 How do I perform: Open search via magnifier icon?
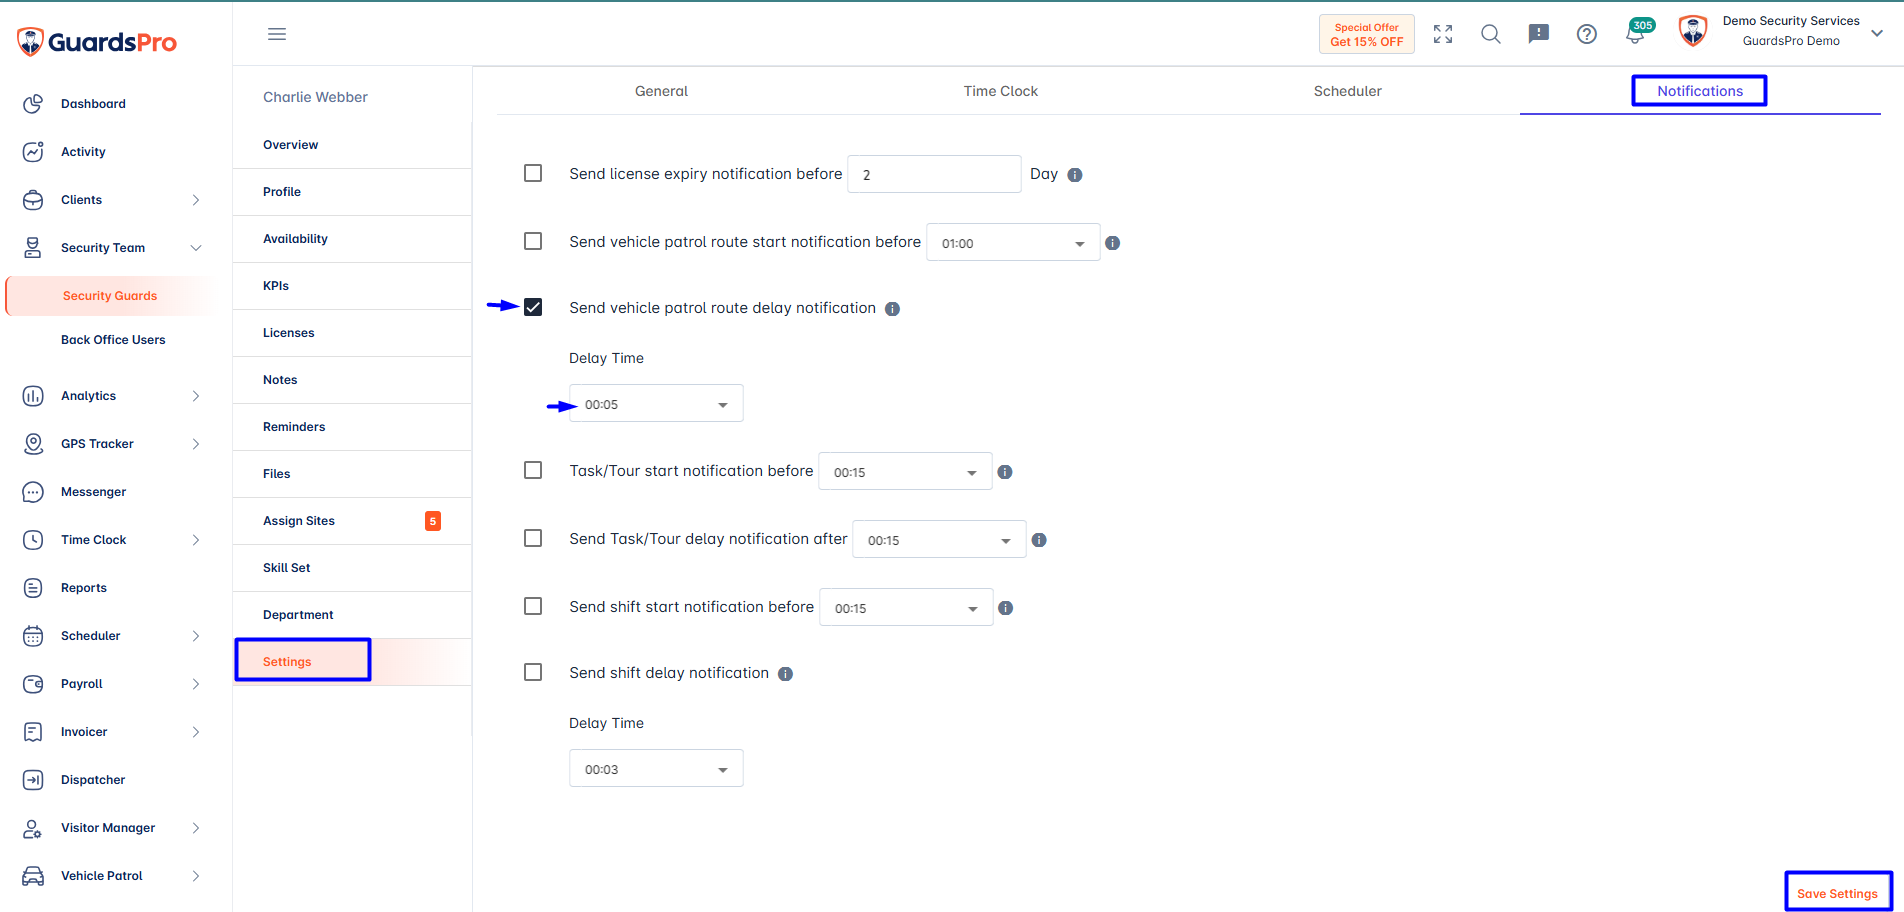[x=1491, y=34]
